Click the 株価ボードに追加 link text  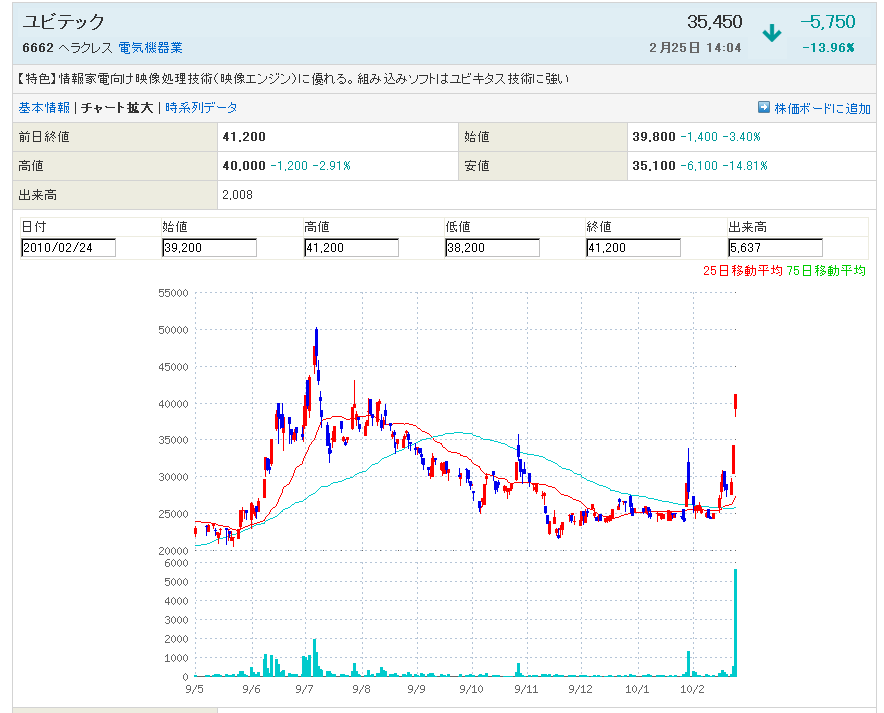pyautogui.click(x=822, y=108)
